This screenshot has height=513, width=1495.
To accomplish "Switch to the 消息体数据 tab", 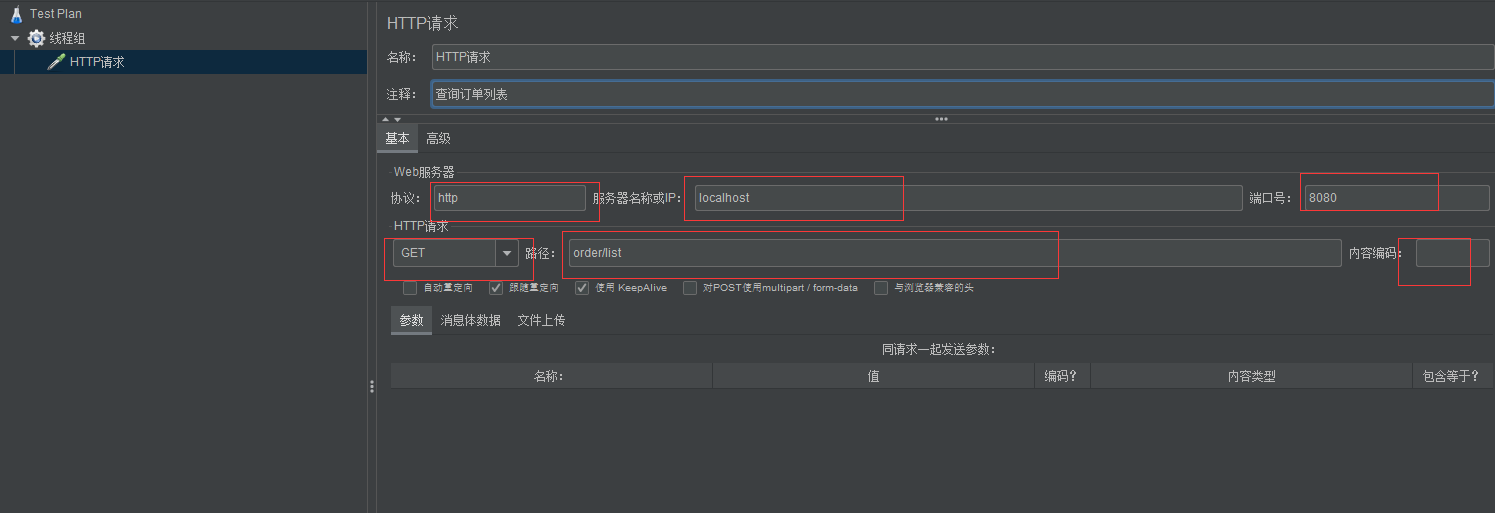I will (471, 321).
